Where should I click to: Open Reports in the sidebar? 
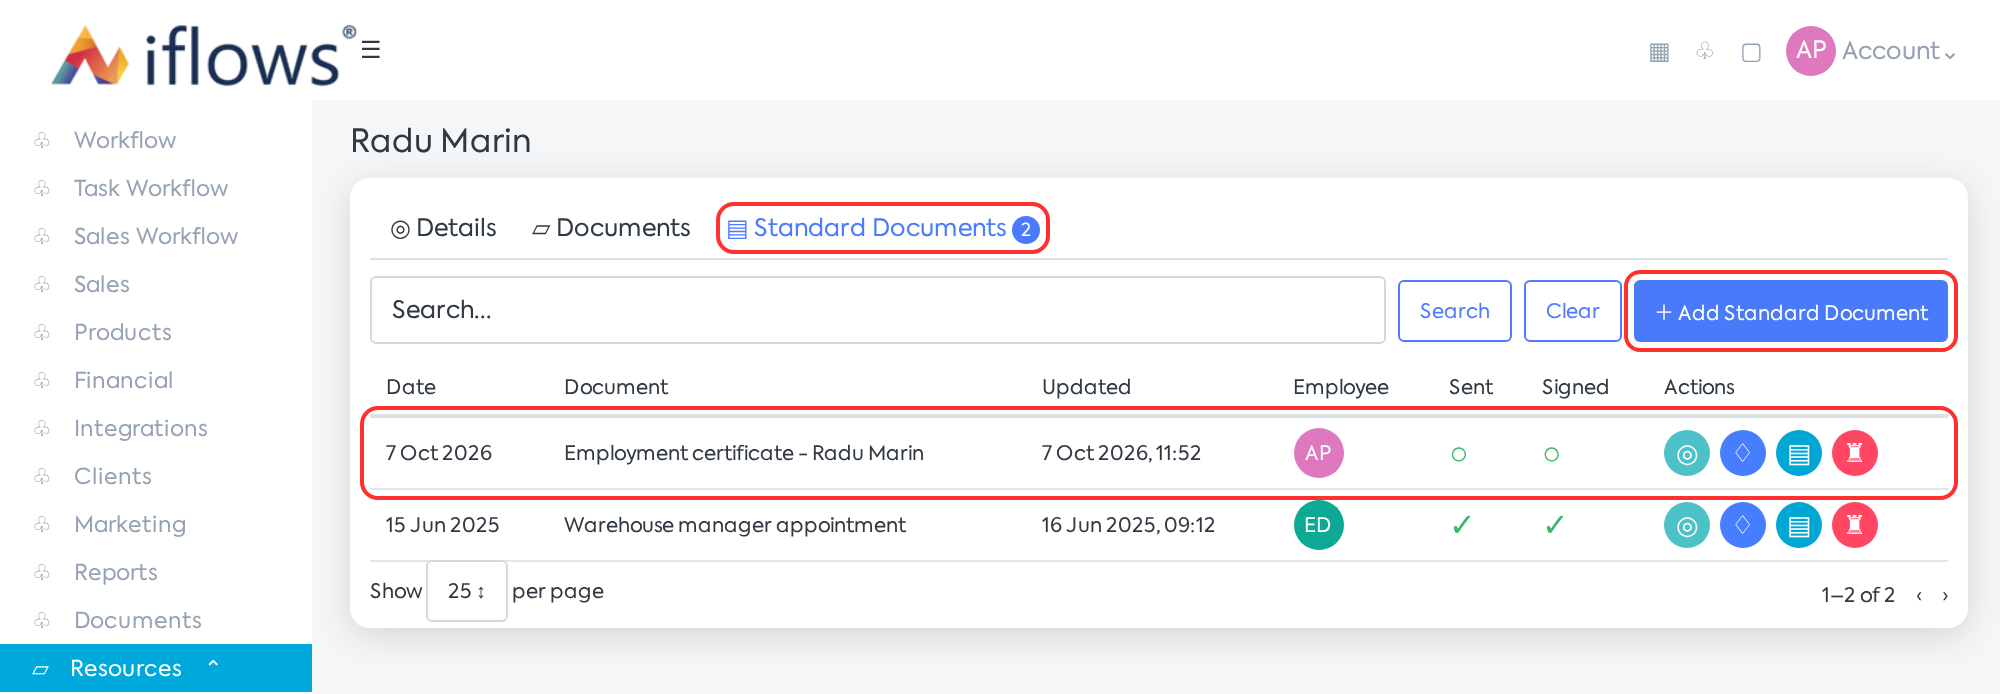click(116, 572)
